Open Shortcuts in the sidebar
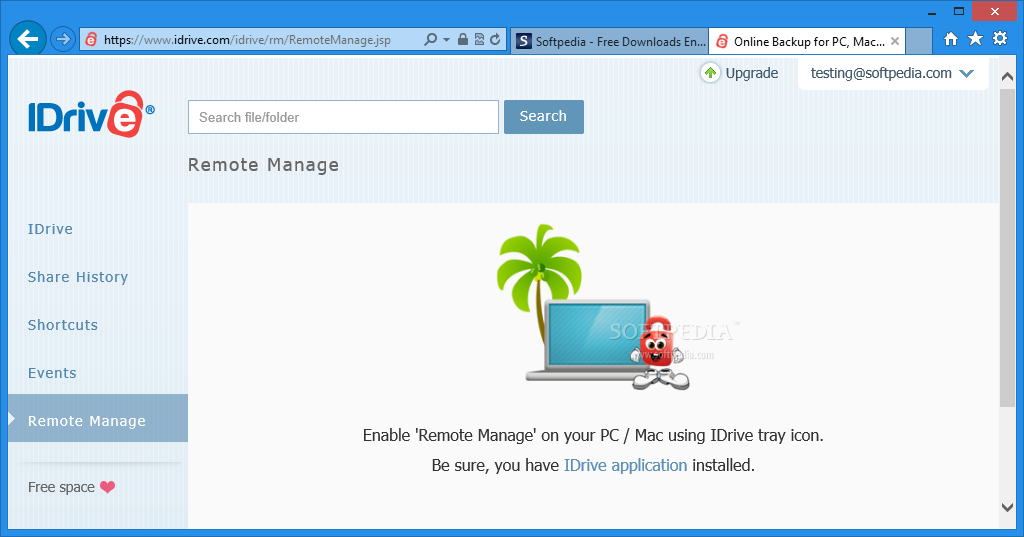This screenshot has height=537, width=1024. [63, 325]
